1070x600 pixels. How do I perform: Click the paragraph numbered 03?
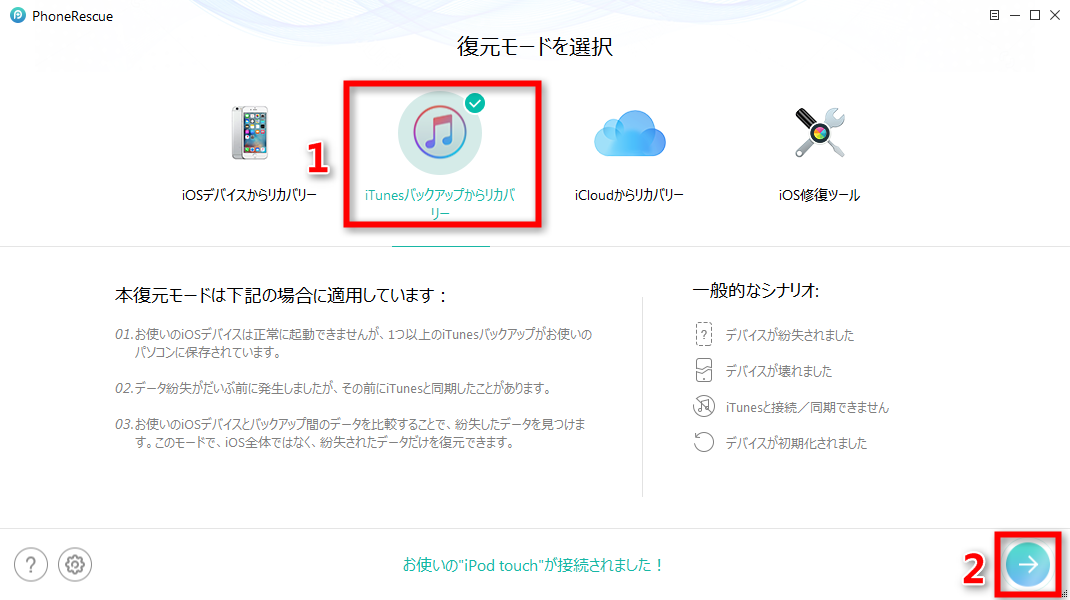[351, 433]
